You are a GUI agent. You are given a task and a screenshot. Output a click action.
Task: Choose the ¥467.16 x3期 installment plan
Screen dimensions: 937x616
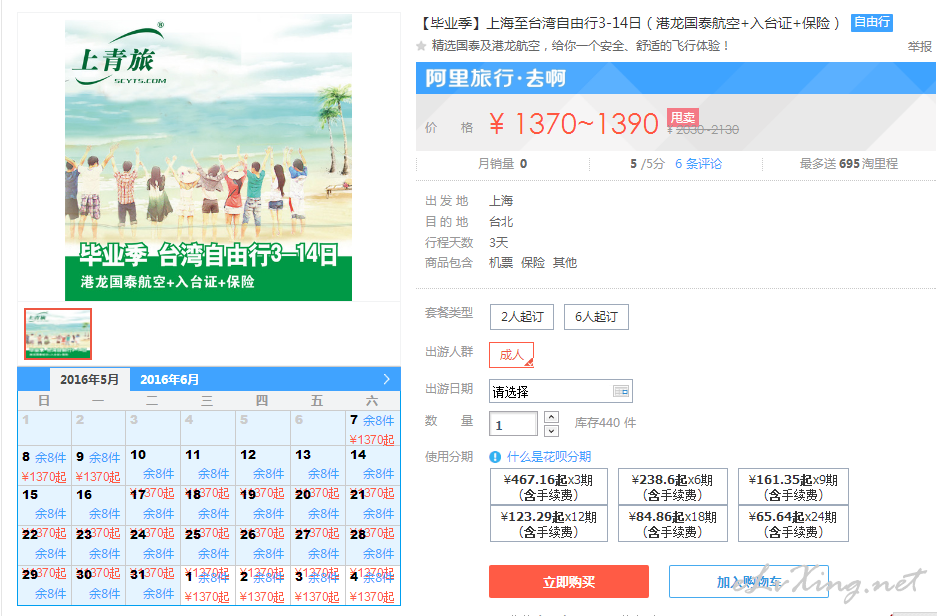(549, 487)
